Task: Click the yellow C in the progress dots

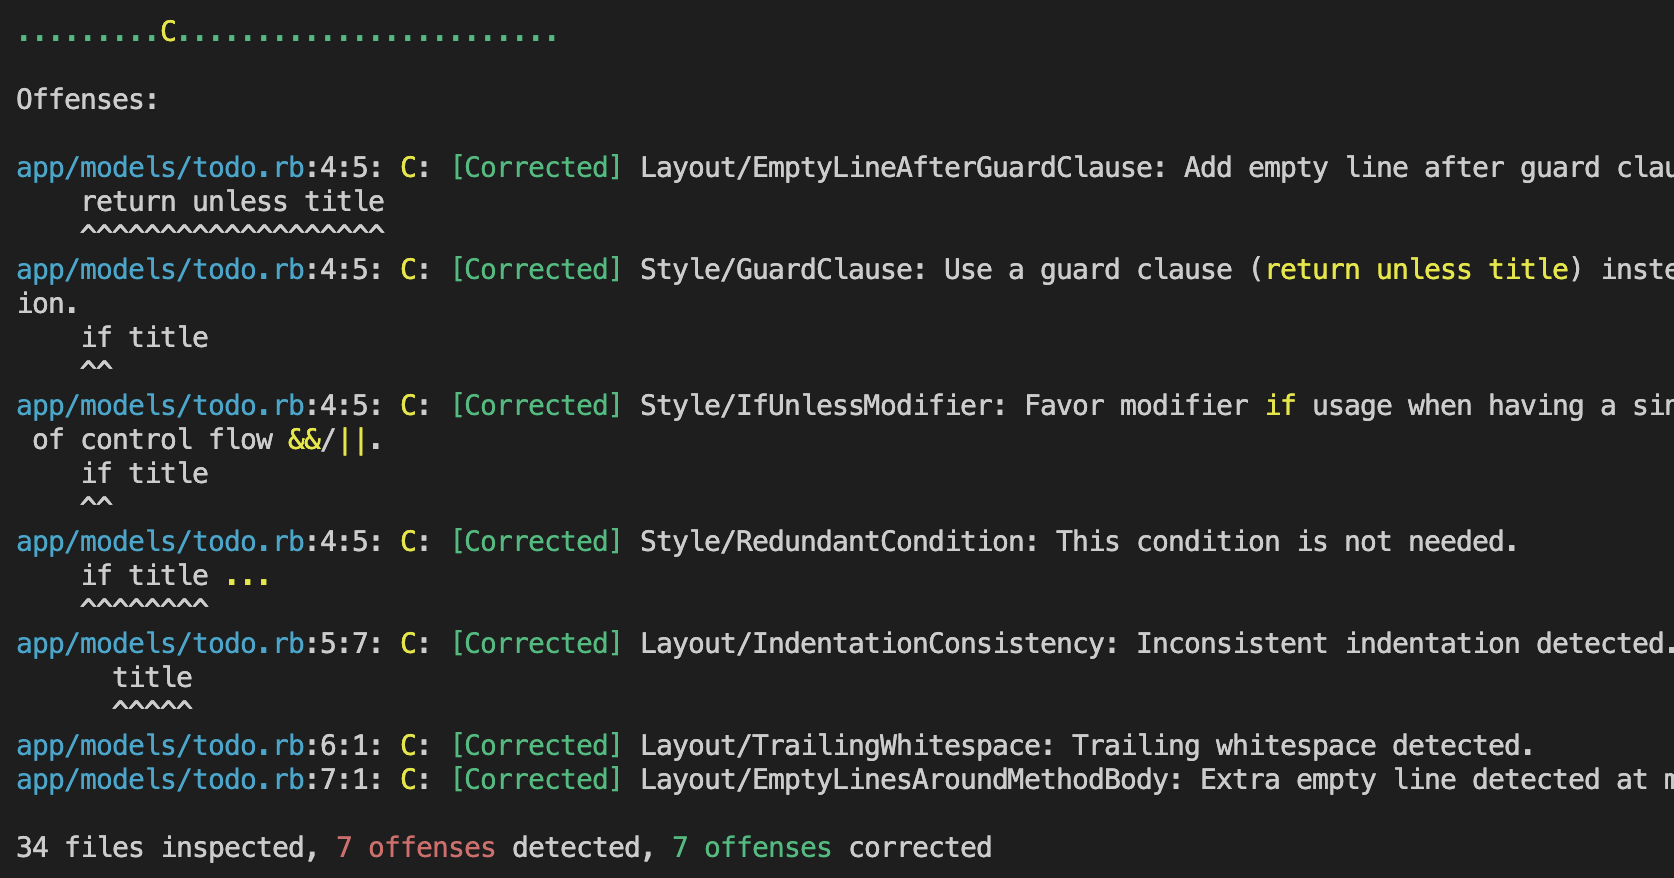Action: click(169, 33)
